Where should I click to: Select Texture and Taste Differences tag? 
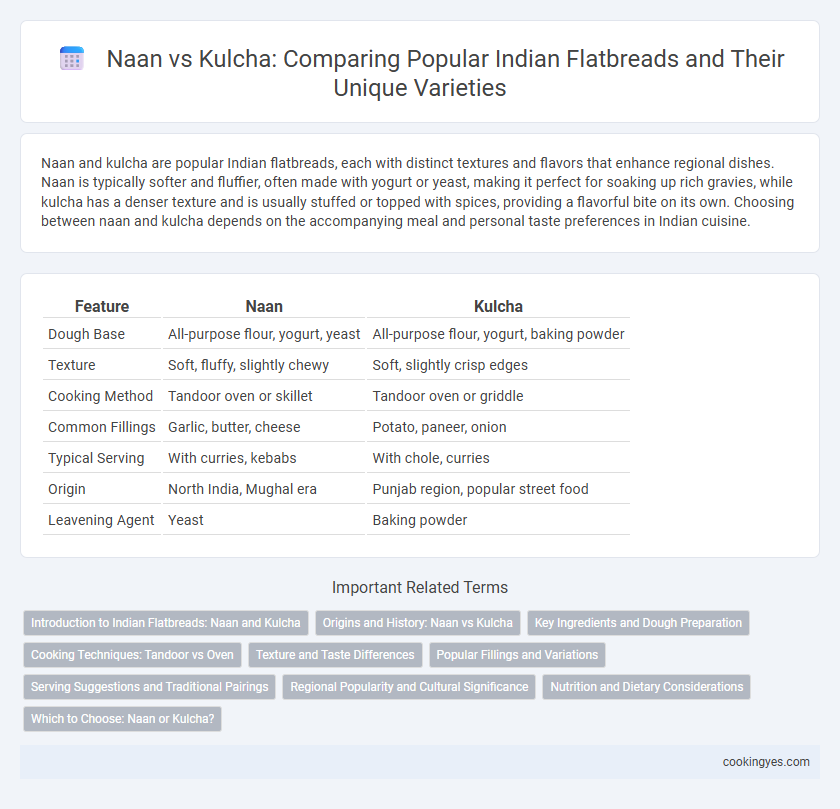pos(335,655)
